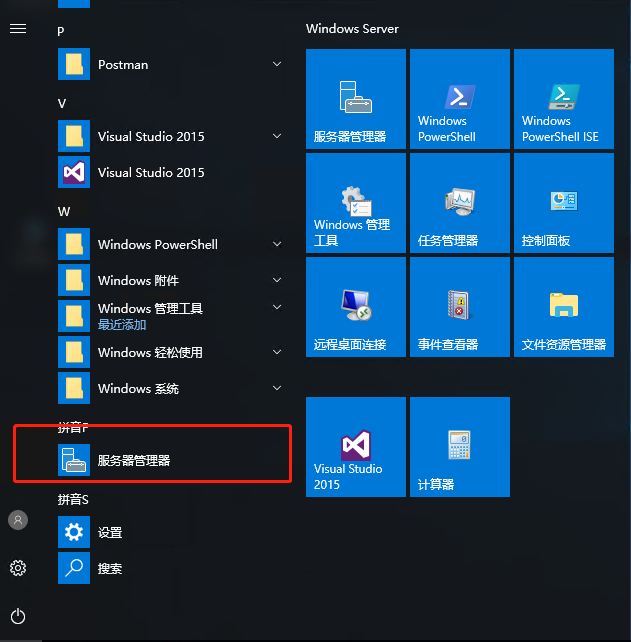Open the 文件资源管理器 tile
Viewport: 631px width, 642px height.
click(564, 307)
